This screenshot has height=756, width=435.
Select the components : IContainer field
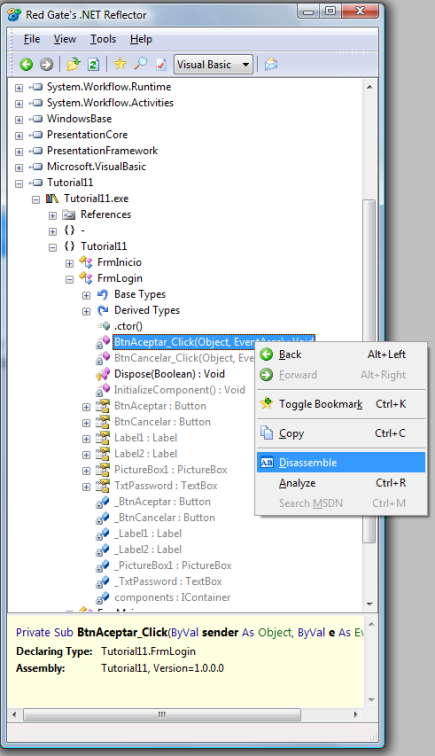[172, 597]
